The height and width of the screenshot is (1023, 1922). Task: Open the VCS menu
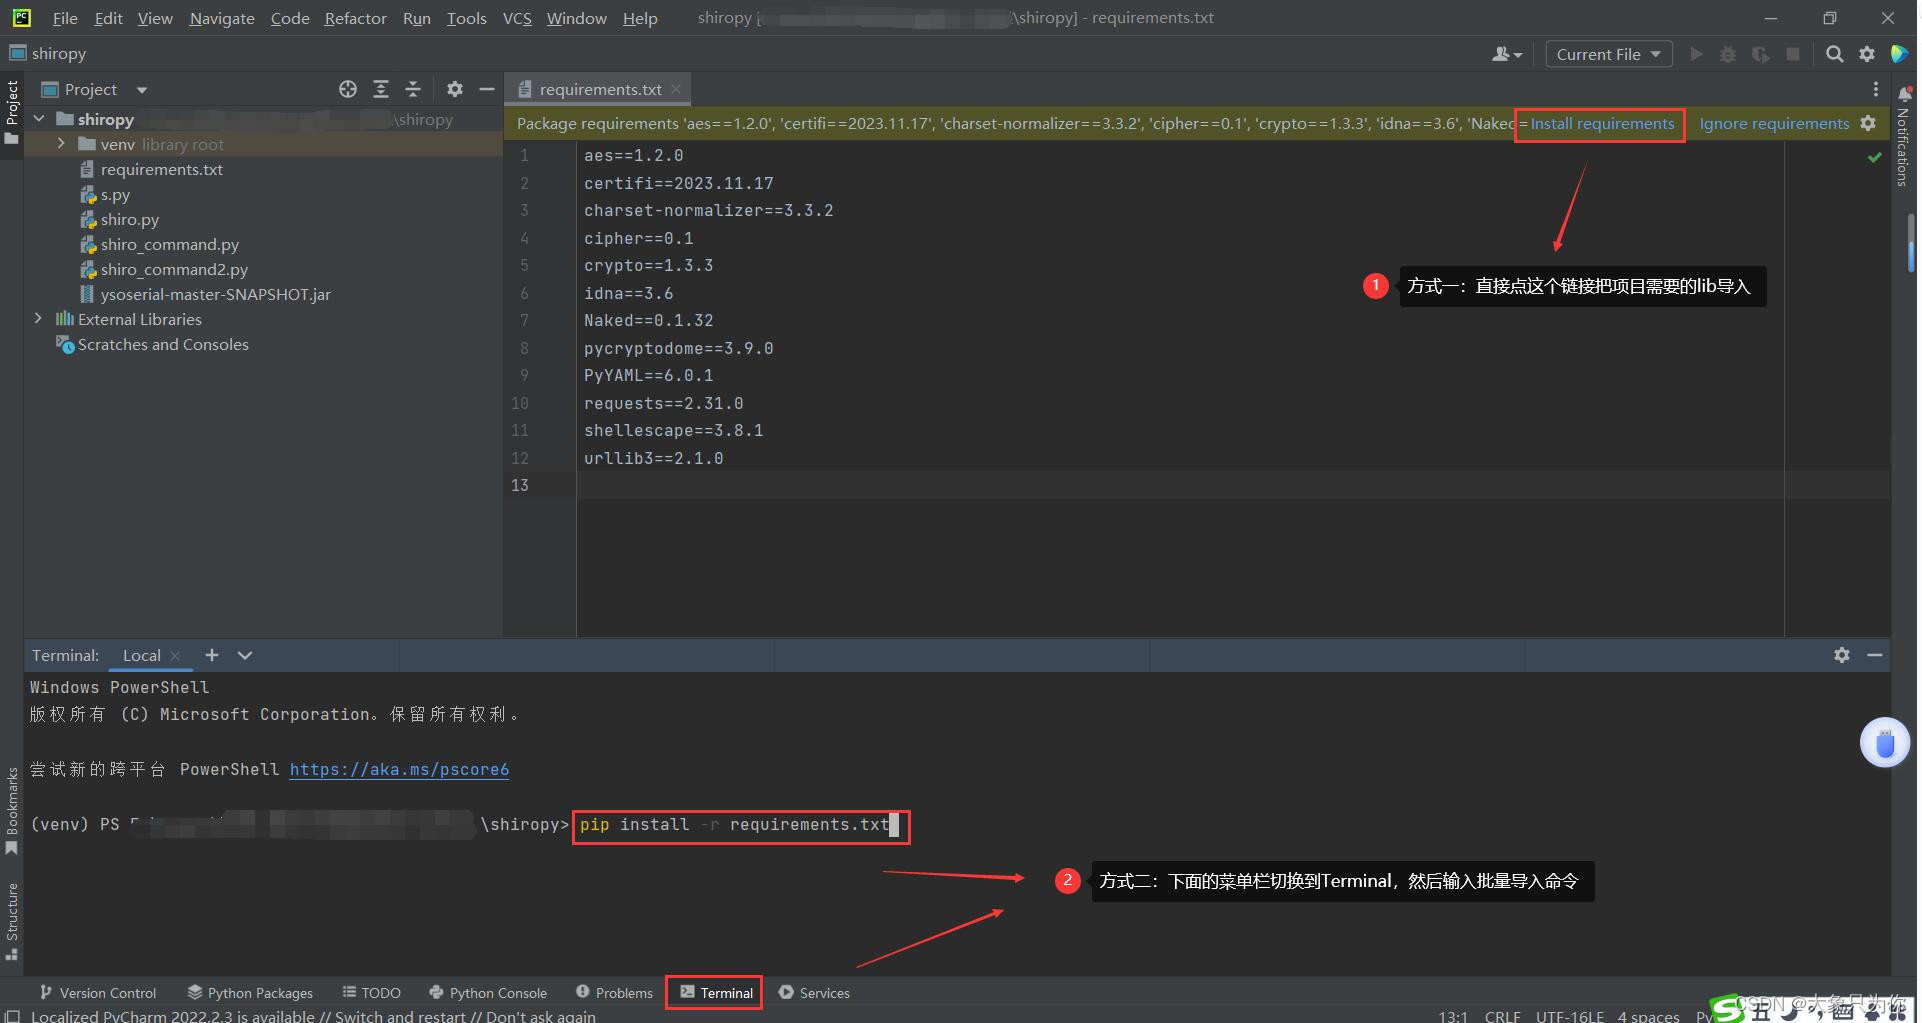pyautogui.click(x=517, y=18)
